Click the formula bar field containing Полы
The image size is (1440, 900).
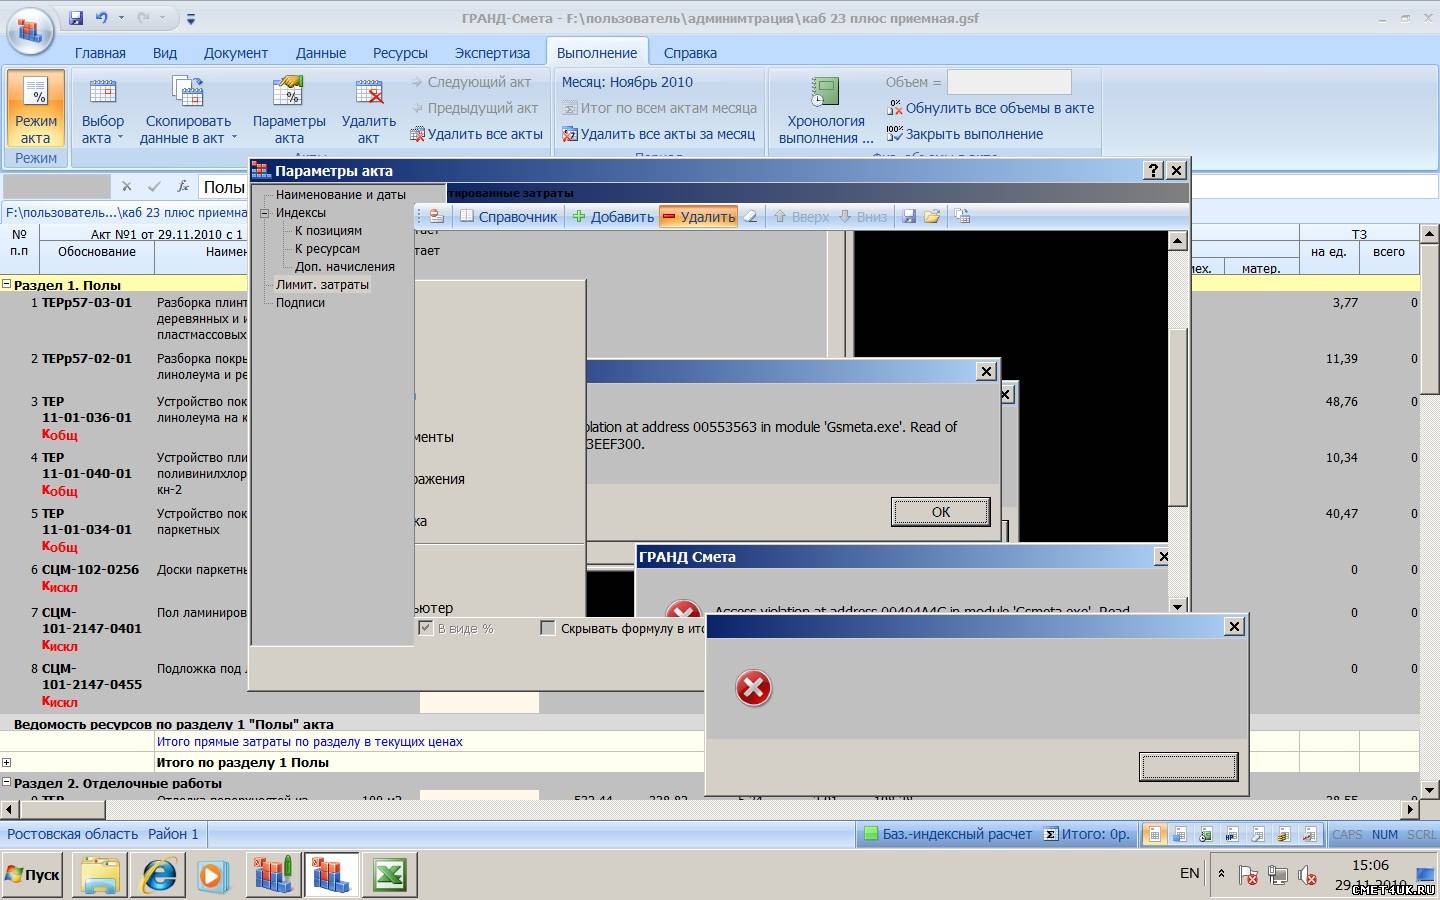[224, 187]
